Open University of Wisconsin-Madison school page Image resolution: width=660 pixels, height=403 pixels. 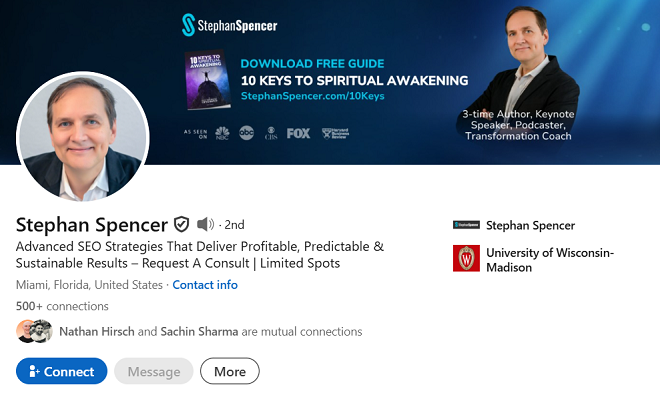click(x=550, y=260)
